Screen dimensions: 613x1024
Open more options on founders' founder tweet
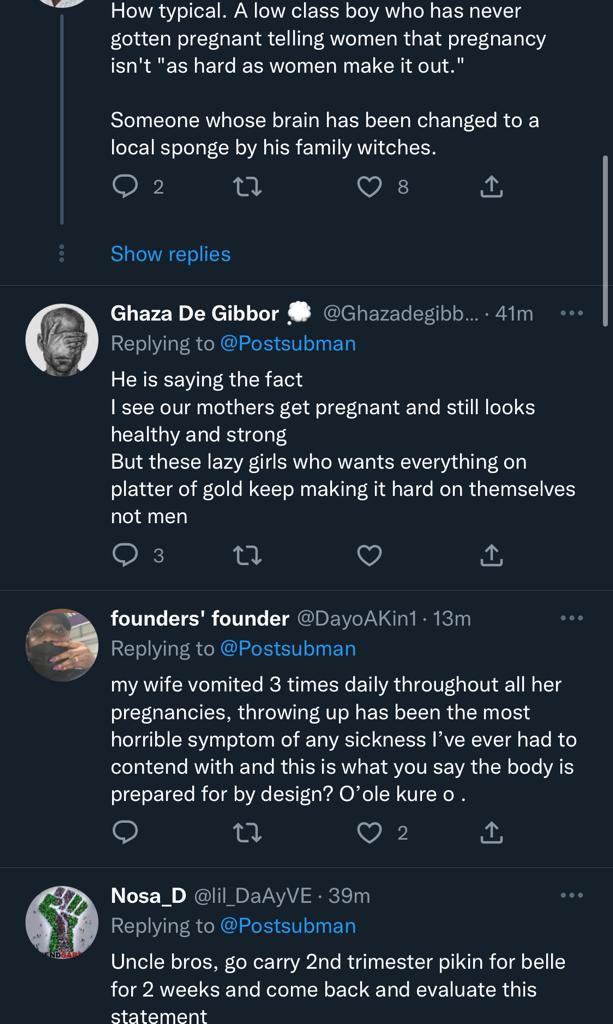pos(571,618)
